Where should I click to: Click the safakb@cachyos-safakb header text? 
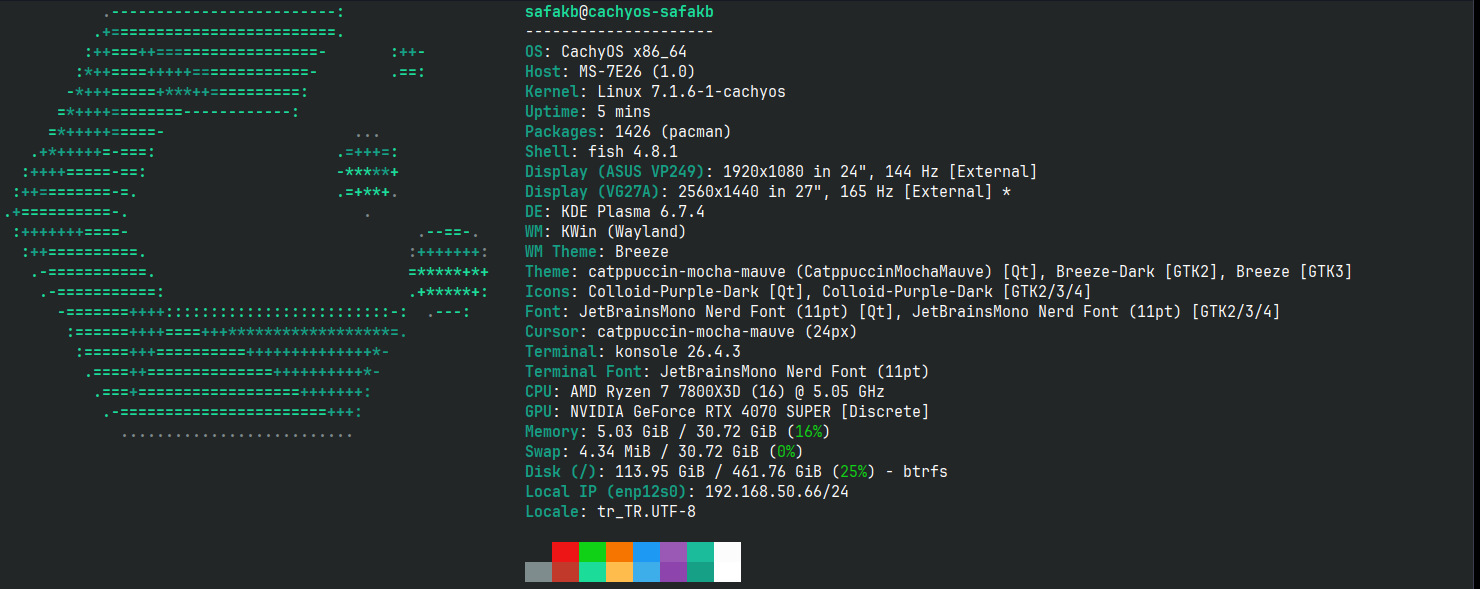pyautogui.click(x=619, y=12)
